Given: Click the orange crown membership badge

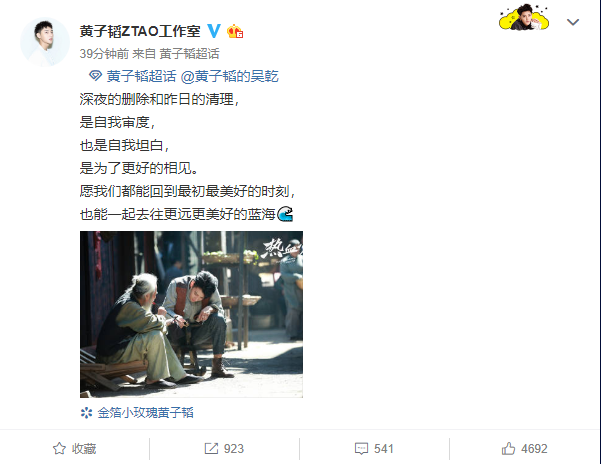Looking at the screenshot, I should pos(235,31).
